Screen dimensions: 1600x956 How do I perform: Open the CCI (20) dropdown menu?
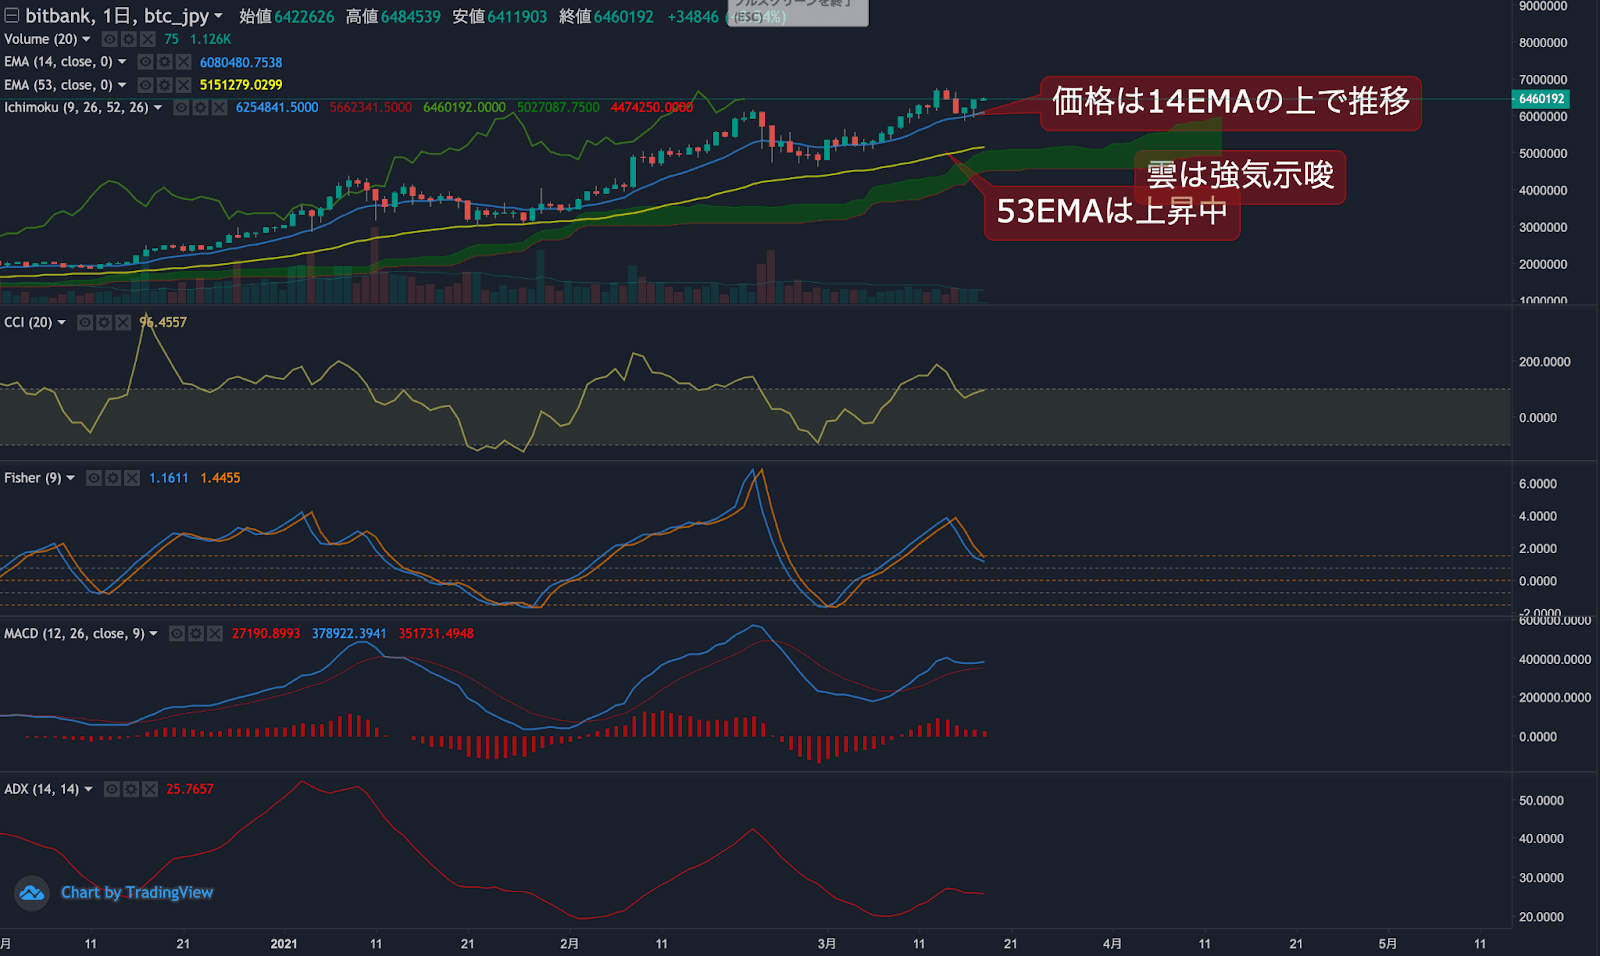click(x=61, y=322)
